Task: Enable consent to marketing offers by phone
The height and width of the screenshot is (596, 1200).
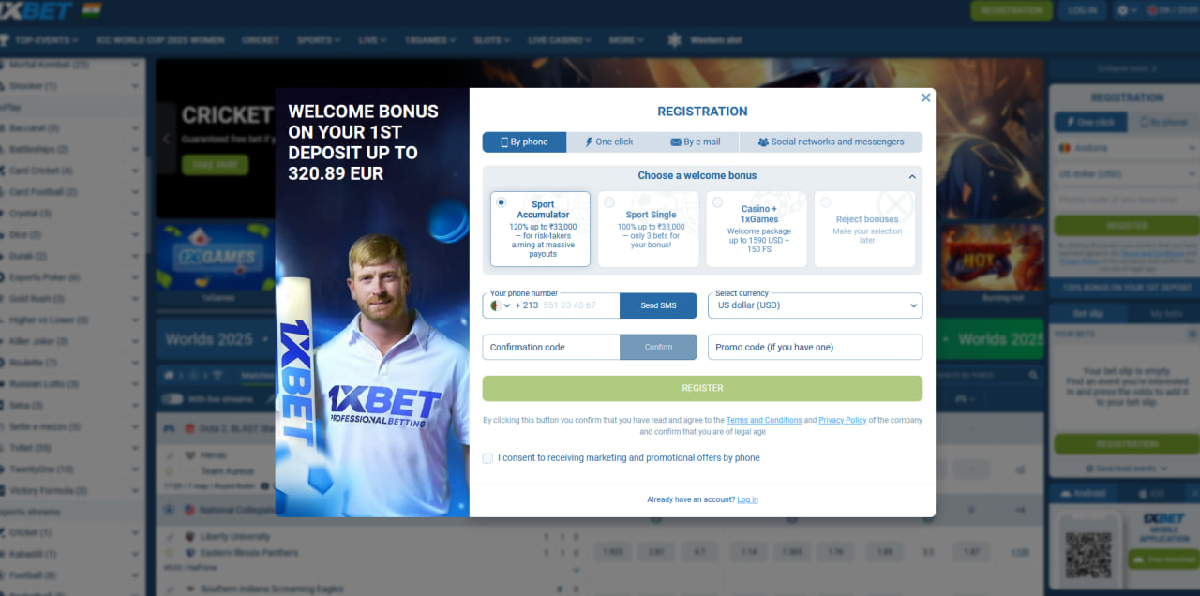Action: coord(488,457)
